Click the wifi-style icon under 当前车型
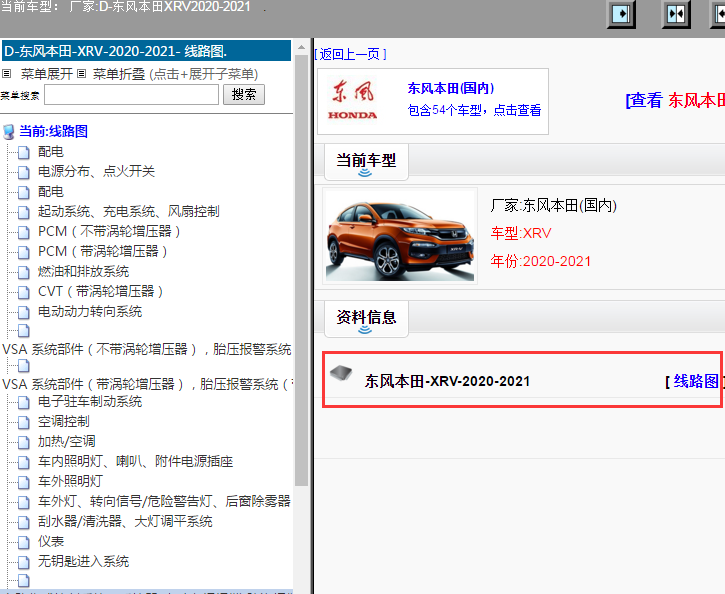The width and height of the screenshot is (725, 594). [x=365, y=173]
